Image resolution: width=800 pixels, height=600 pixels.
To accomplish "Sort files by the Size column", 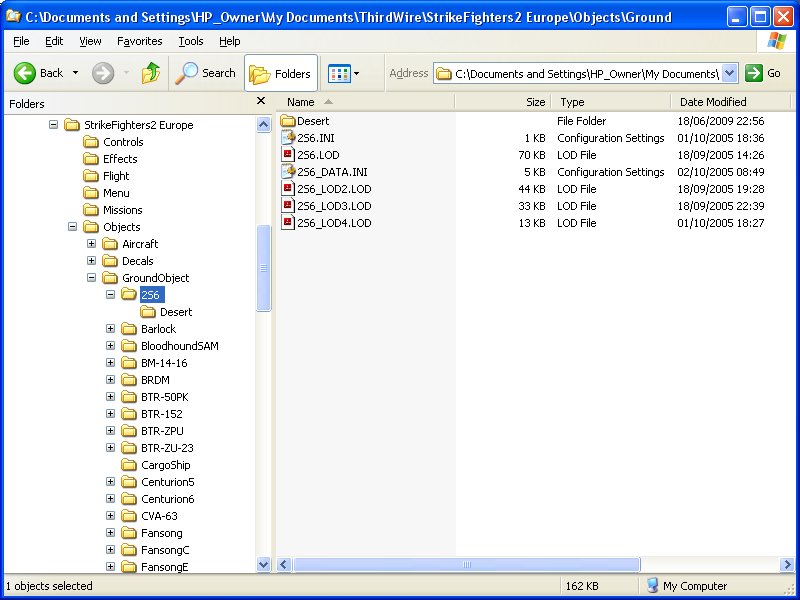I will click(503, 102).
